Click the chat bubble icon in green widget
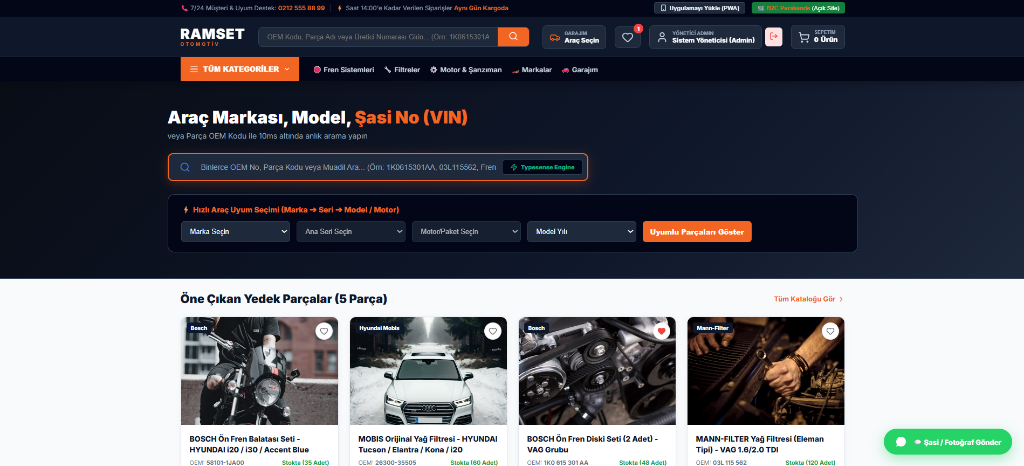 901,442
